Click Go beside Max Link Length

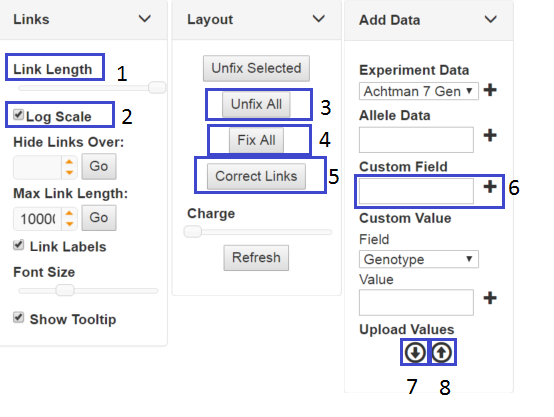pyautogui.click(x=99, y=218)
